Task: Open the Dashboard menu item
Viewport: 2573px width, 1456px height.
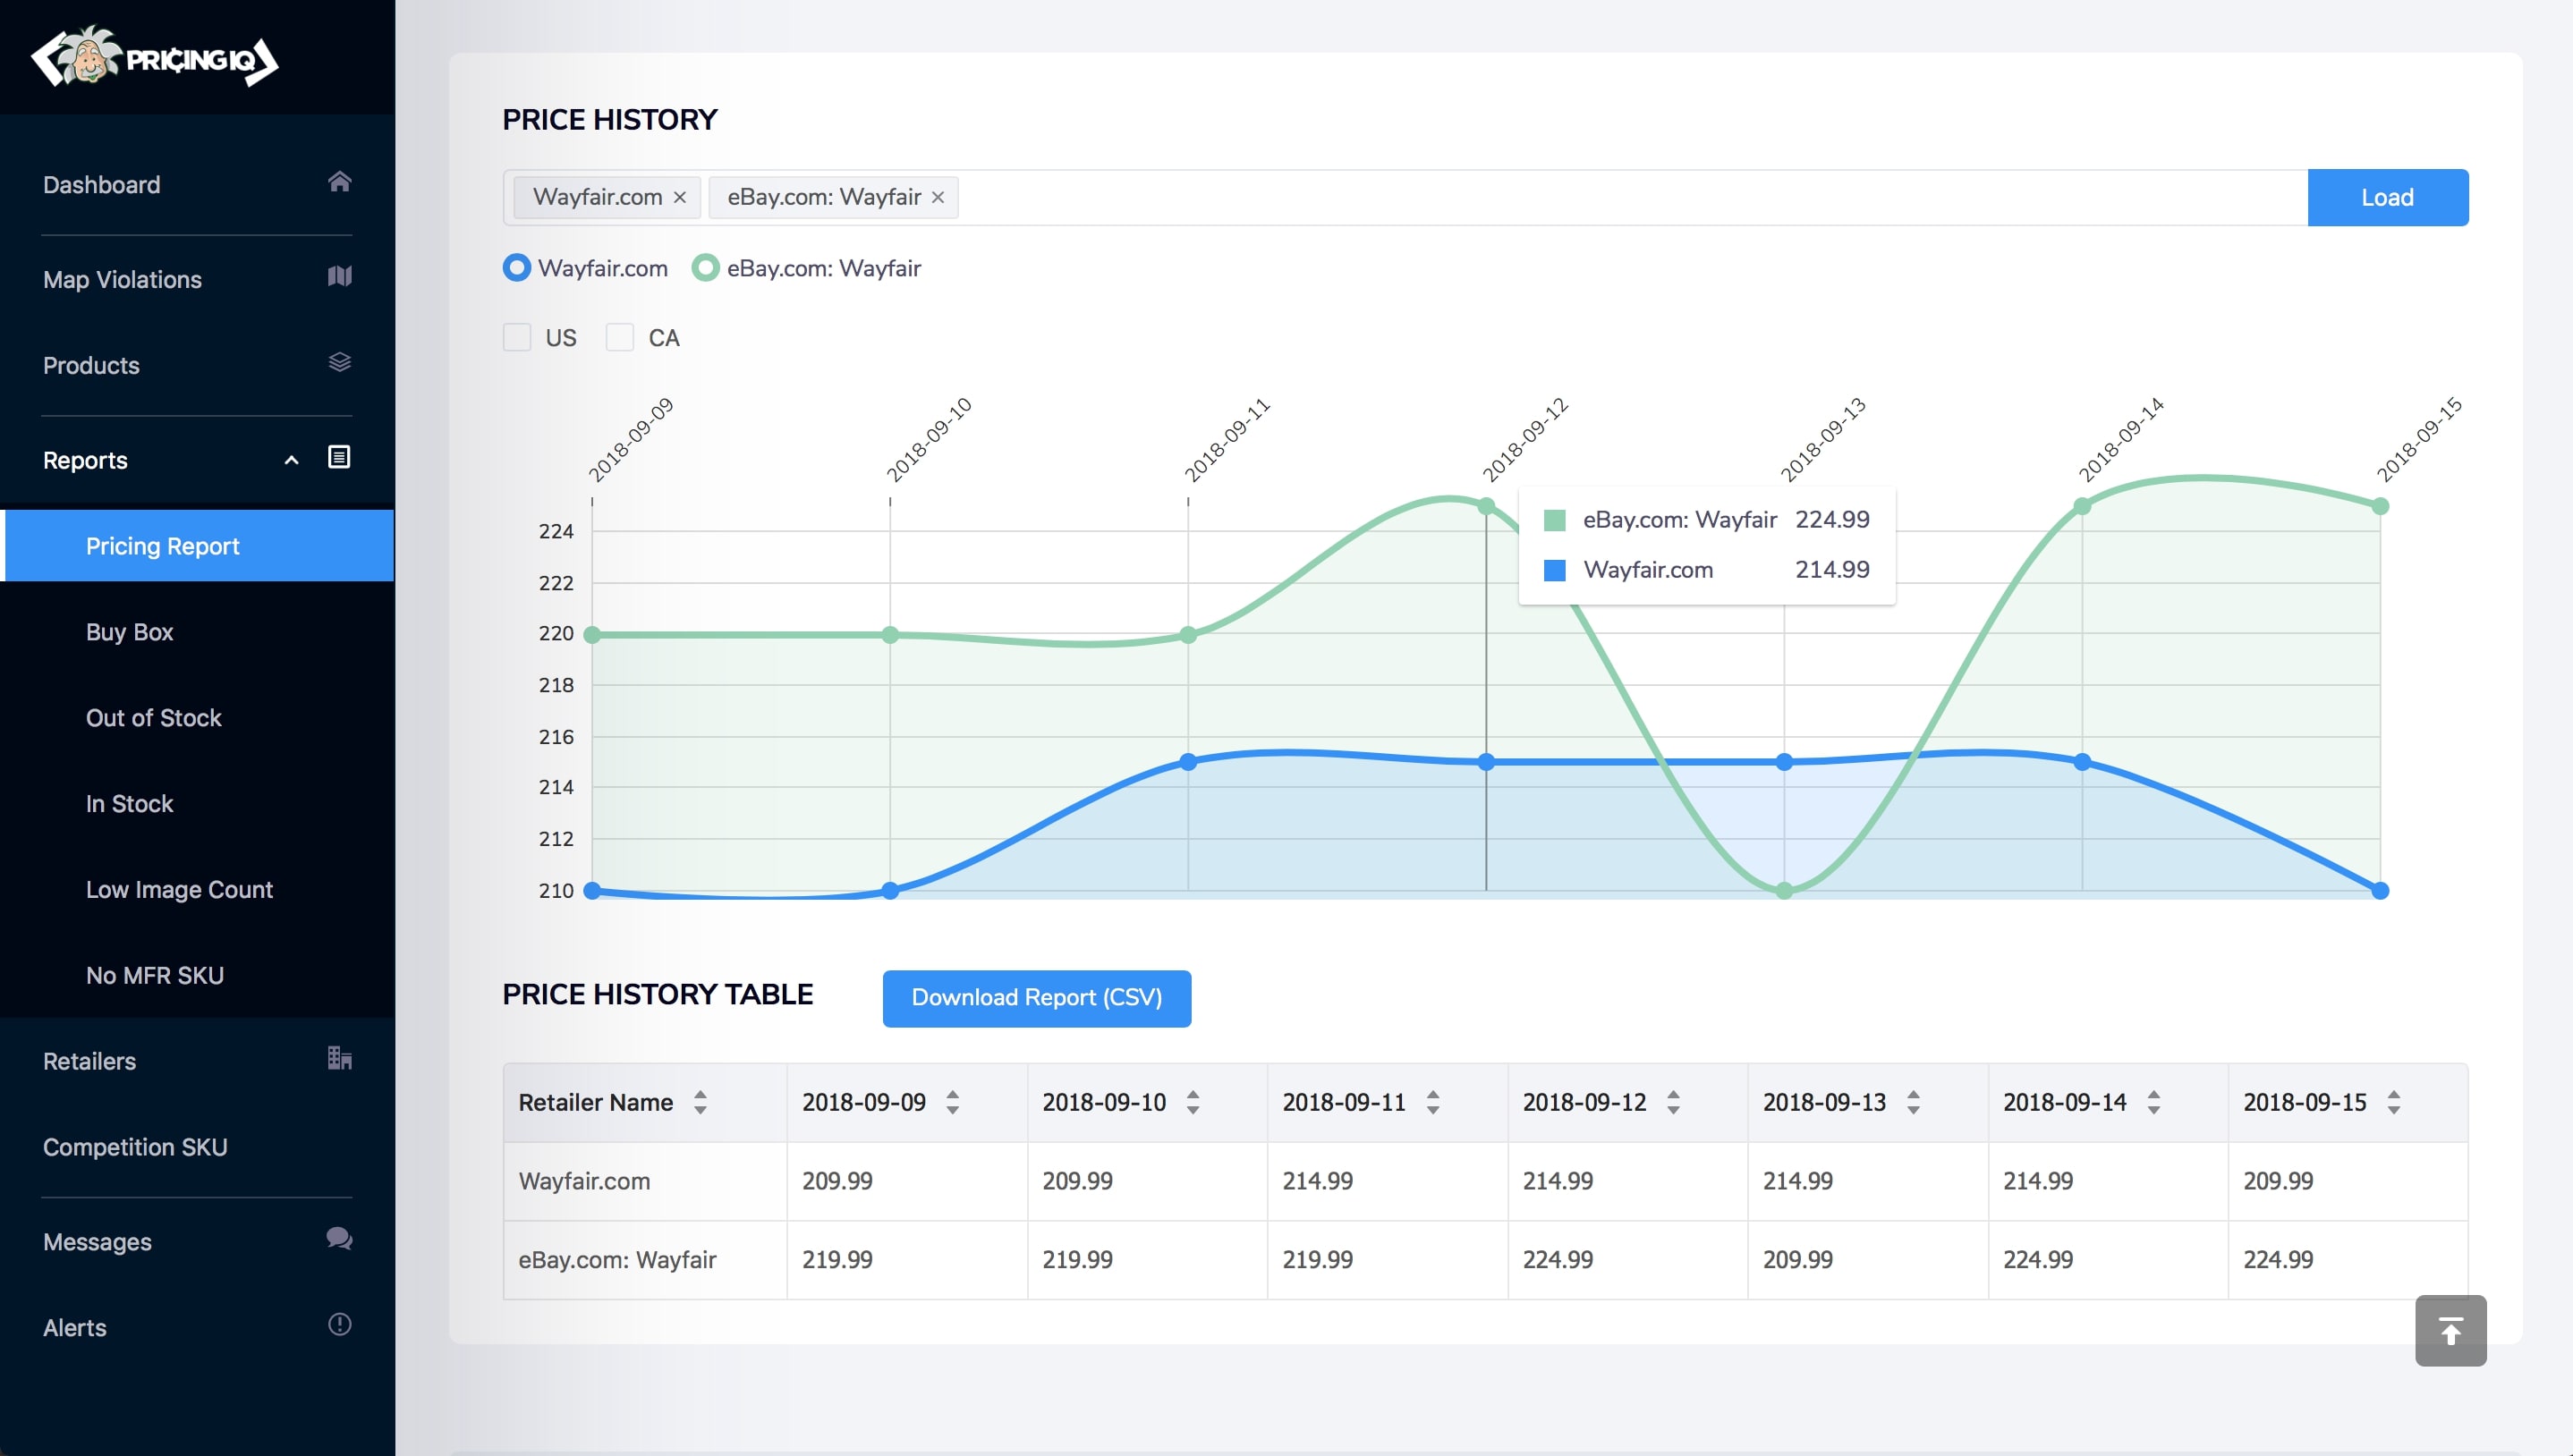Action: coord(197,185)
